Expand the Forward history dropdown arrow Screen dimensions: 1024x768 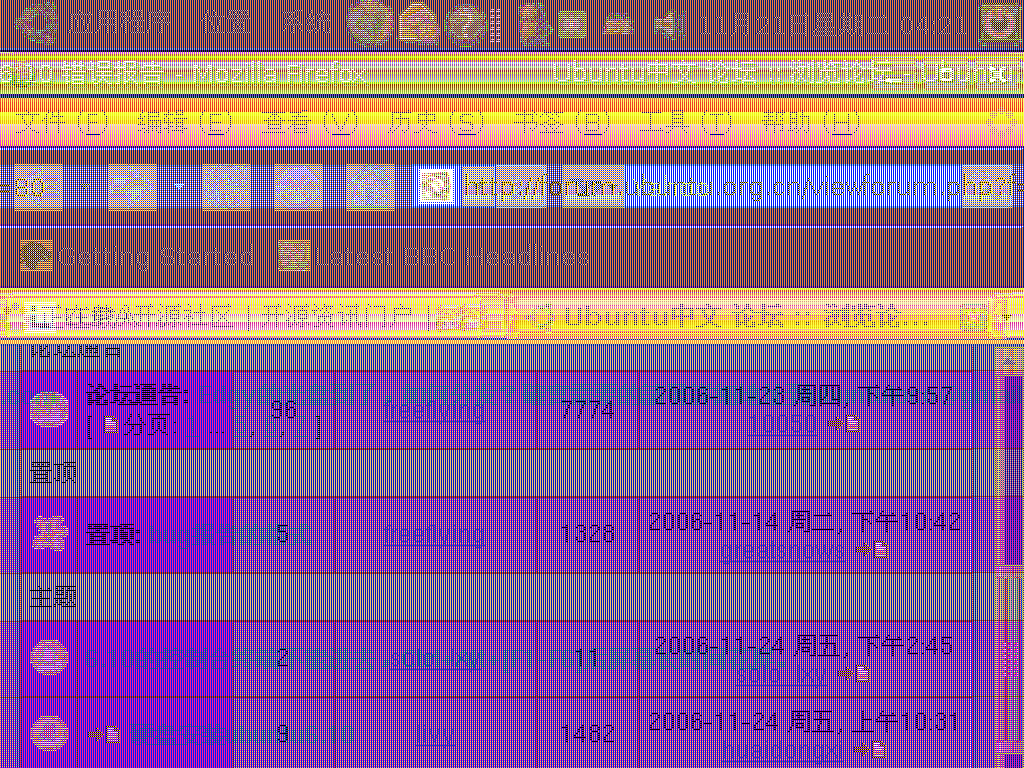[179, 187]
